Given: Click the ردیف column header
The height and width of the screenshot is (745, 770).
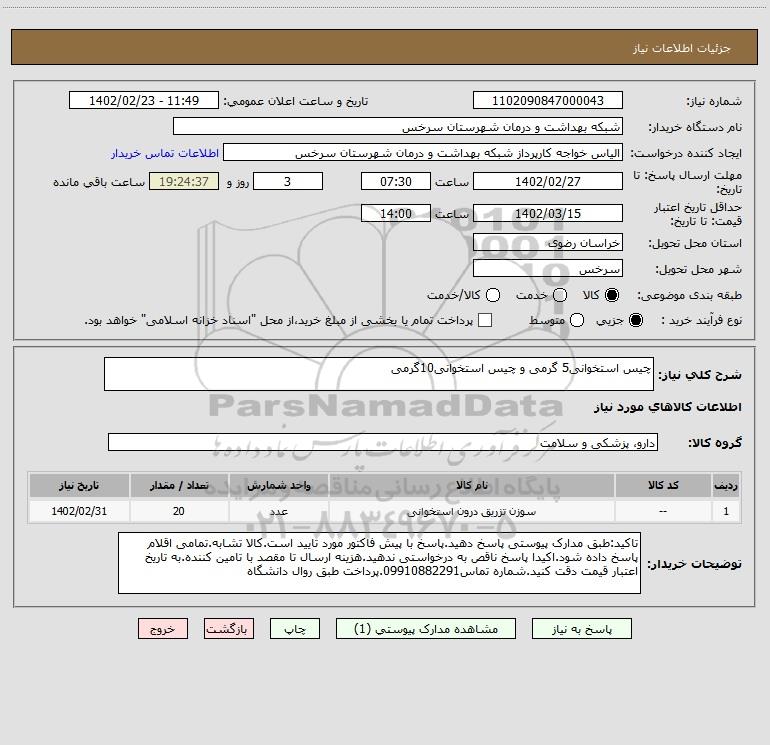Looking at the screenshot, I should tap(726, 485).
